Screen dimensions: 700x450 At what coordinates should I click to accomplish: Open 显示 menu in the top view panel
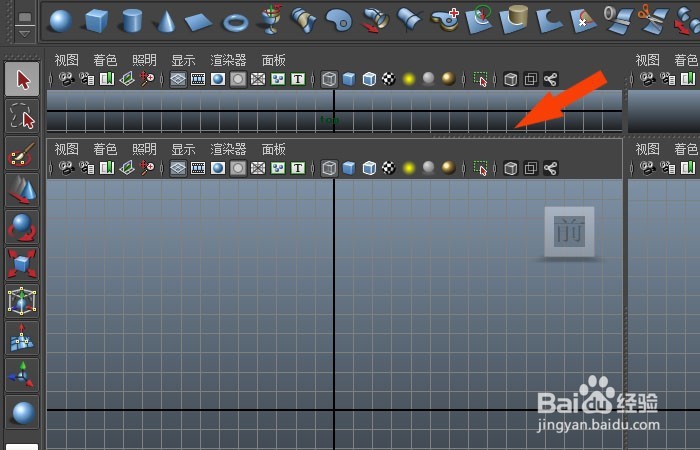183,60
